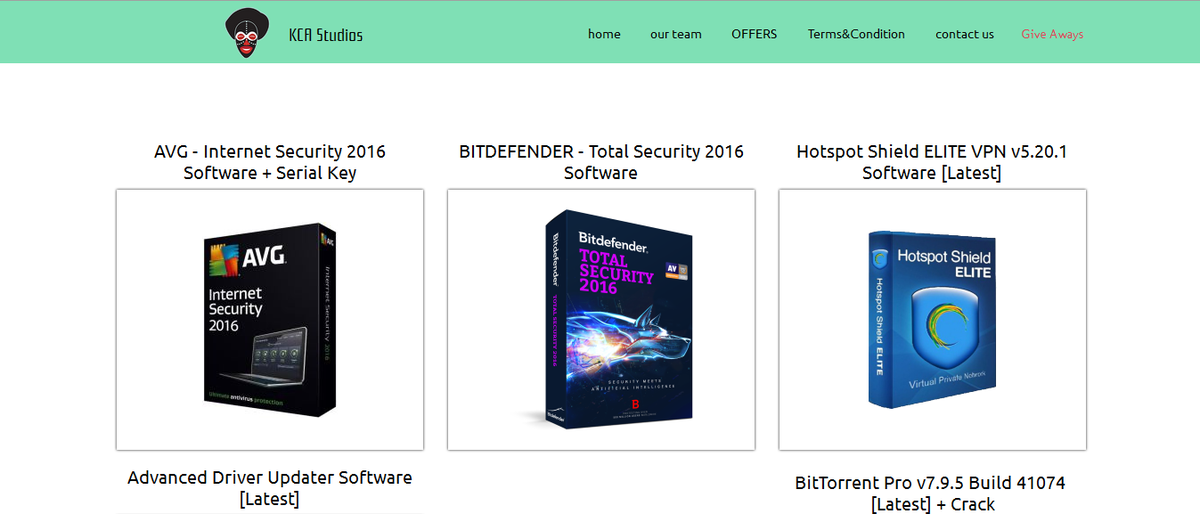Open the BITDEFENDER Total Security 2016 title

pos(601,162)
